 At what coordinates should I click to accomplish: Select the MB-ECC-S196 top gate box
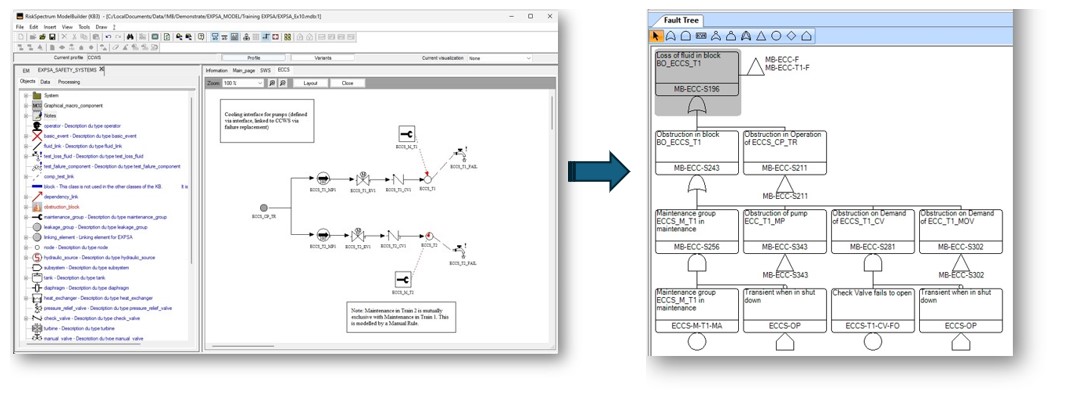[698, 87]
